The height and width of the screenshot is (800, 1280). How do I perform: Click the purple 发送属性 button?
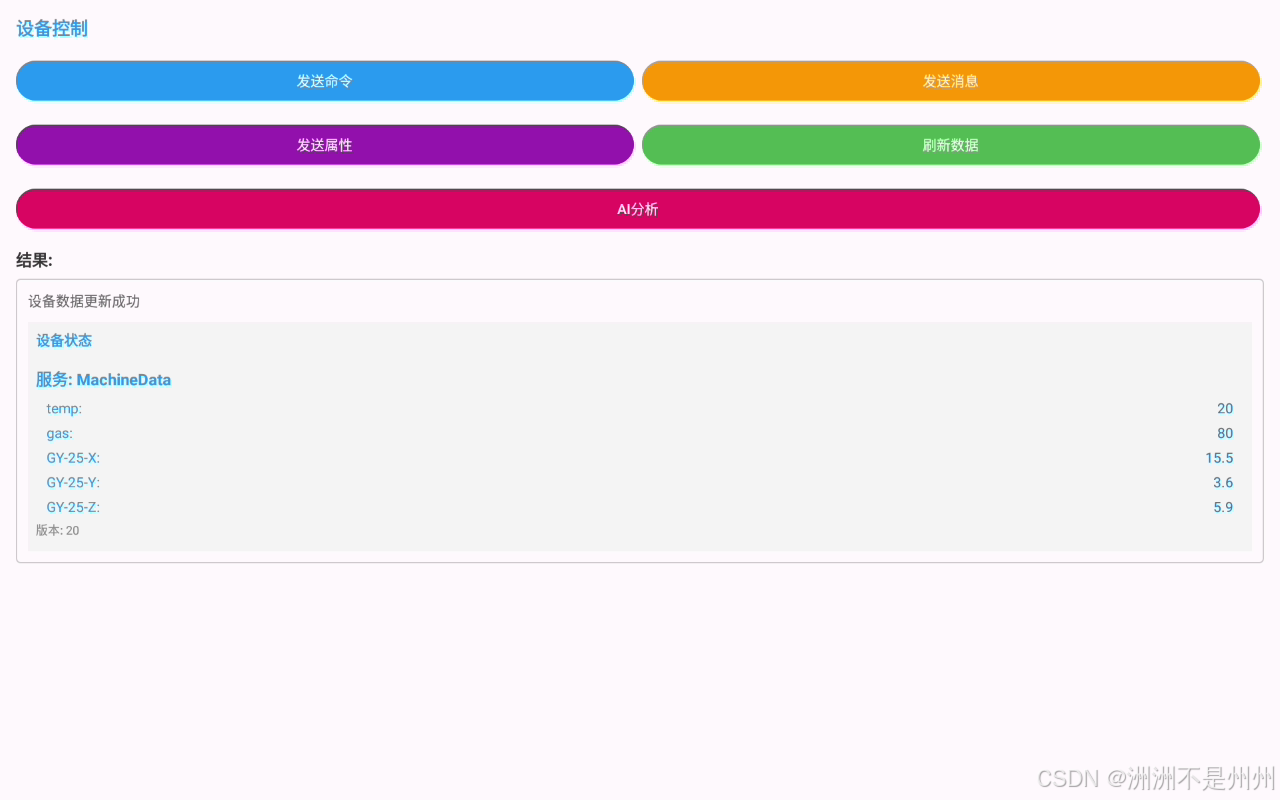[325, 145]
